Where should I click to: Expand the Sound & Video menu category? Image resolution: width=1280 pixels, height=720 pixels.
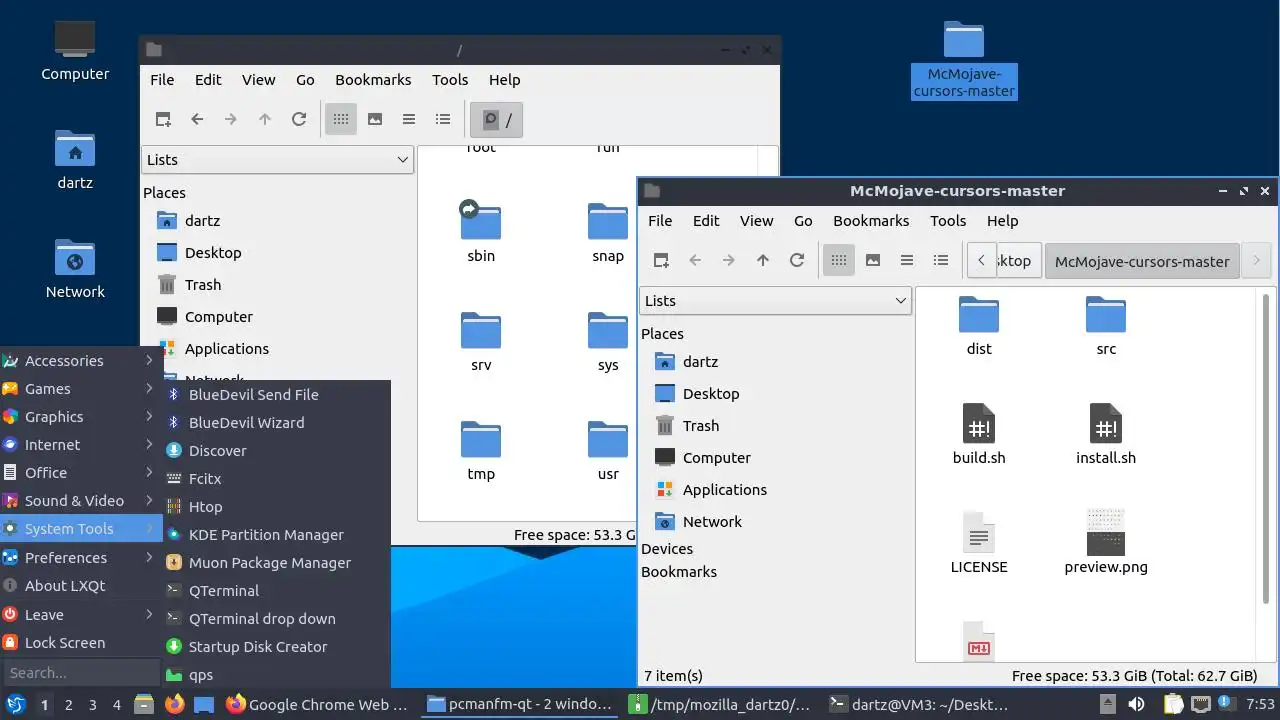point(81,500)
